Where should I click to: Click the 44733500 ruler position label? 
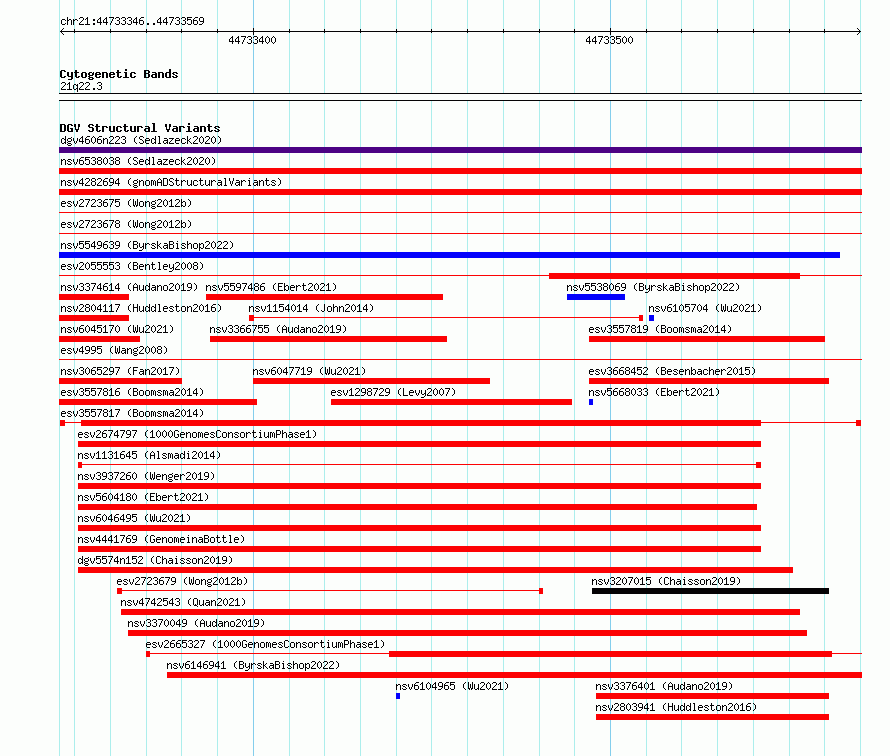609,40
